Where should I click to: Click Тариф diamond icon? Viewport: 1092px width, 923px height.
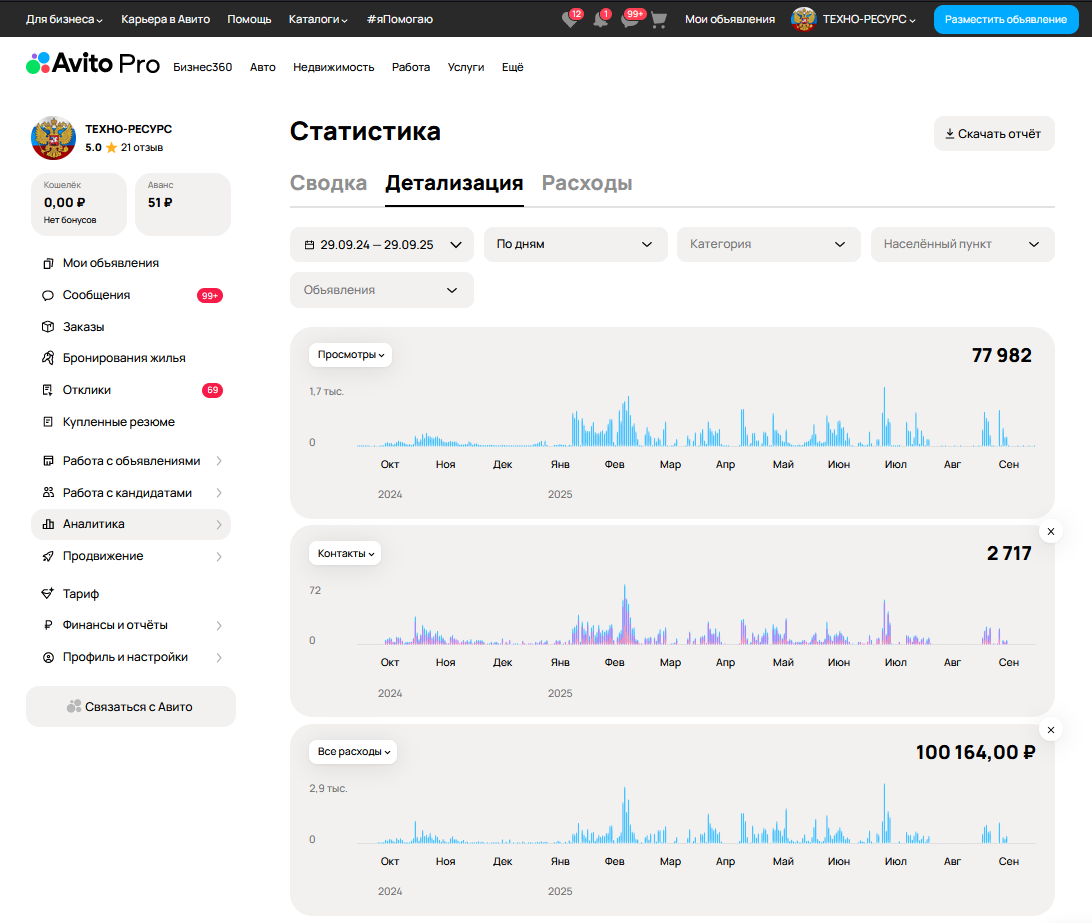point(48,594)
